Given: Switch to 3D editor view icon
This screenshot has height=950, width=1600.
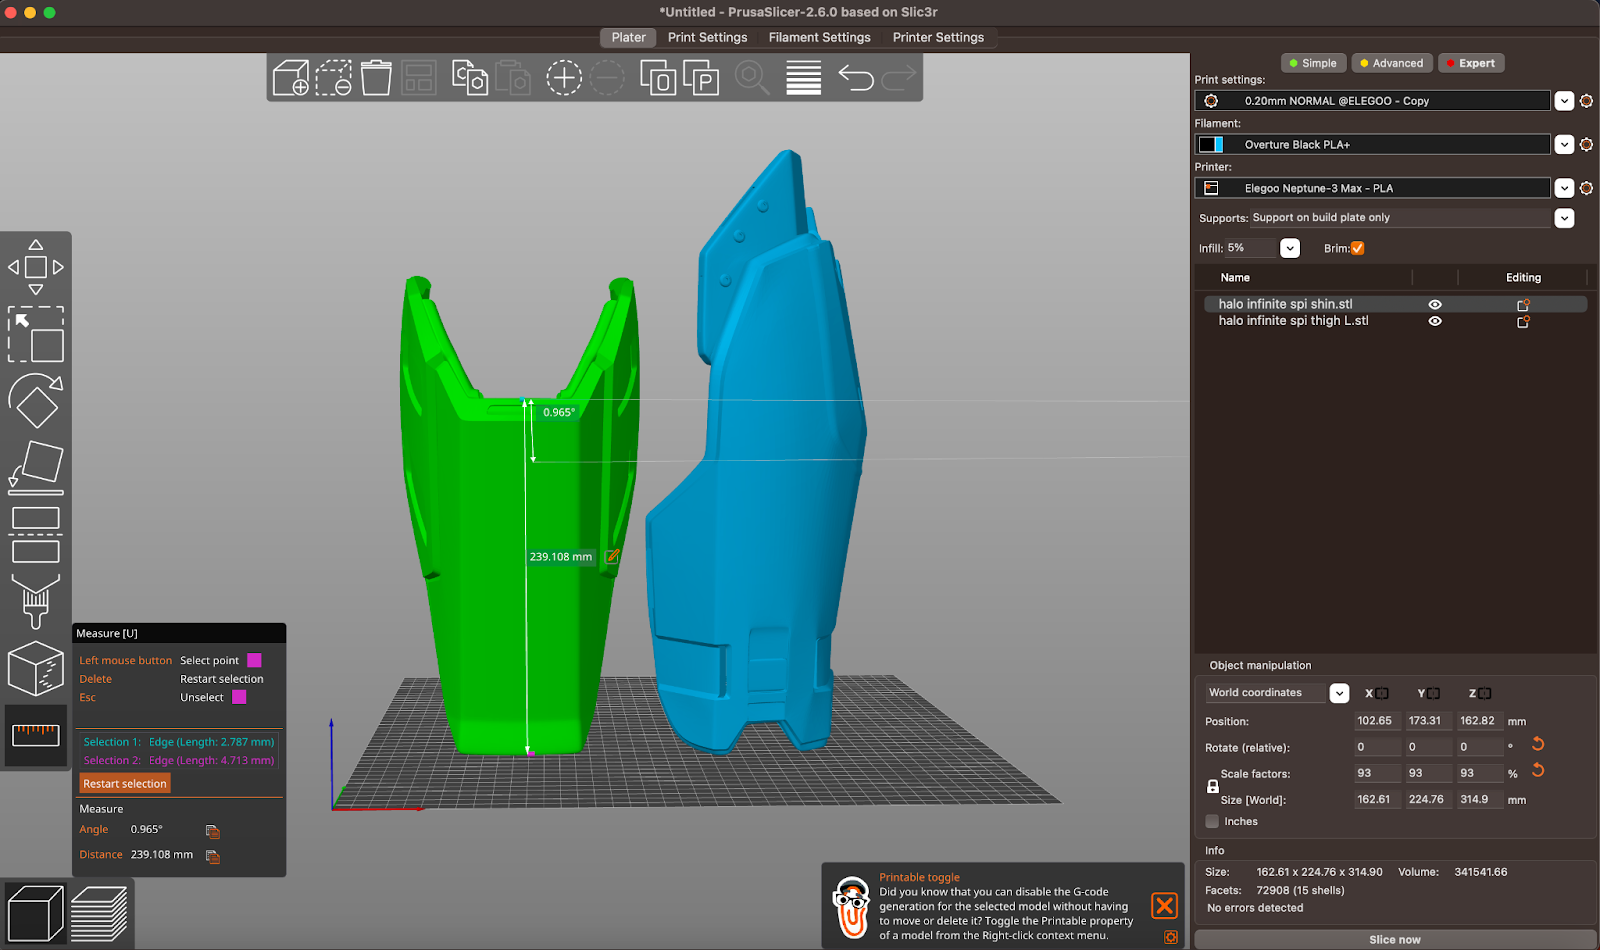Looking at the screenshot, I should tap(35, 914).
